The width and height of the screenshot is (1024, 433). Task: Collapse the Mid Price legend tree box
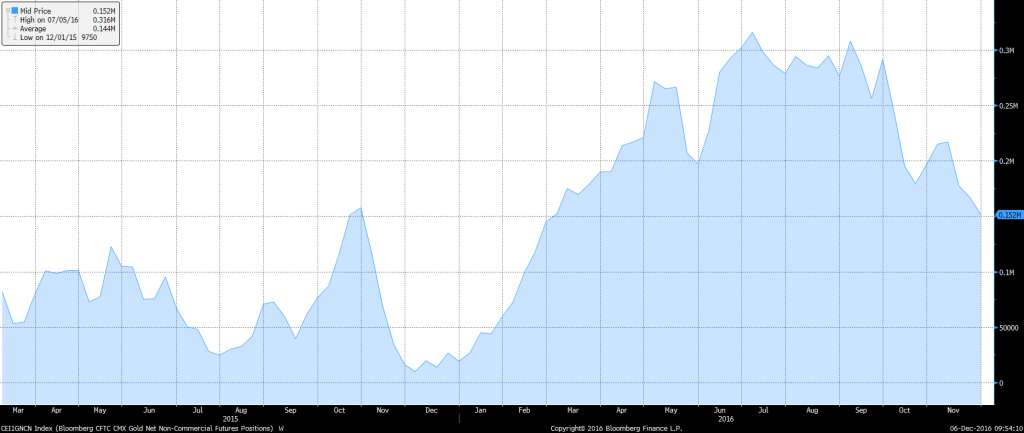[8, 10]
